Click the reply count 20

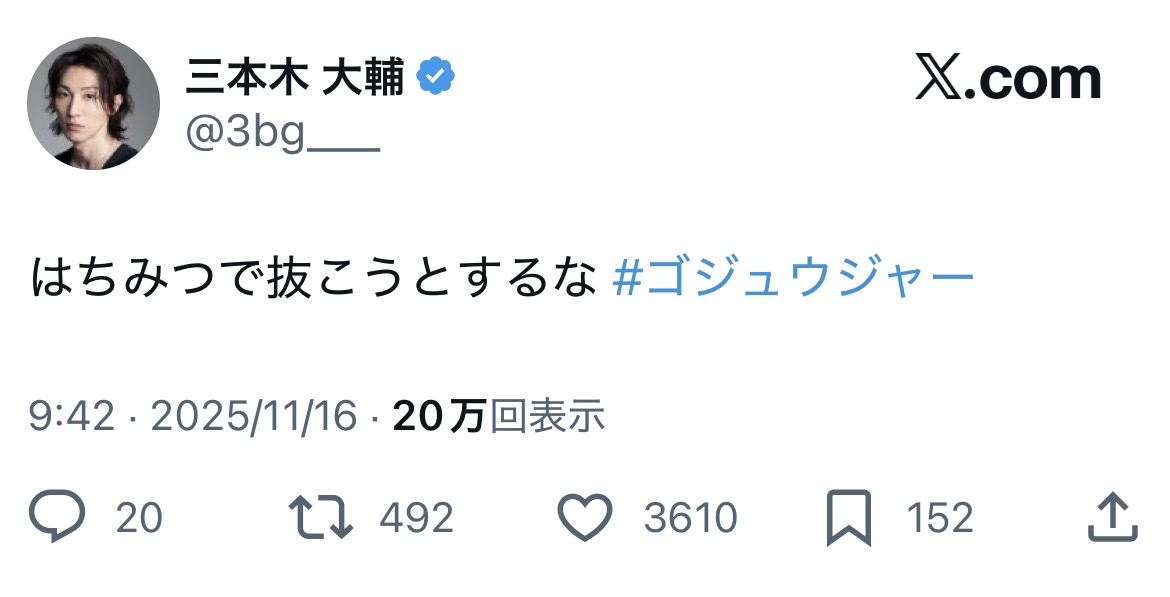click(x=139, y=519)
